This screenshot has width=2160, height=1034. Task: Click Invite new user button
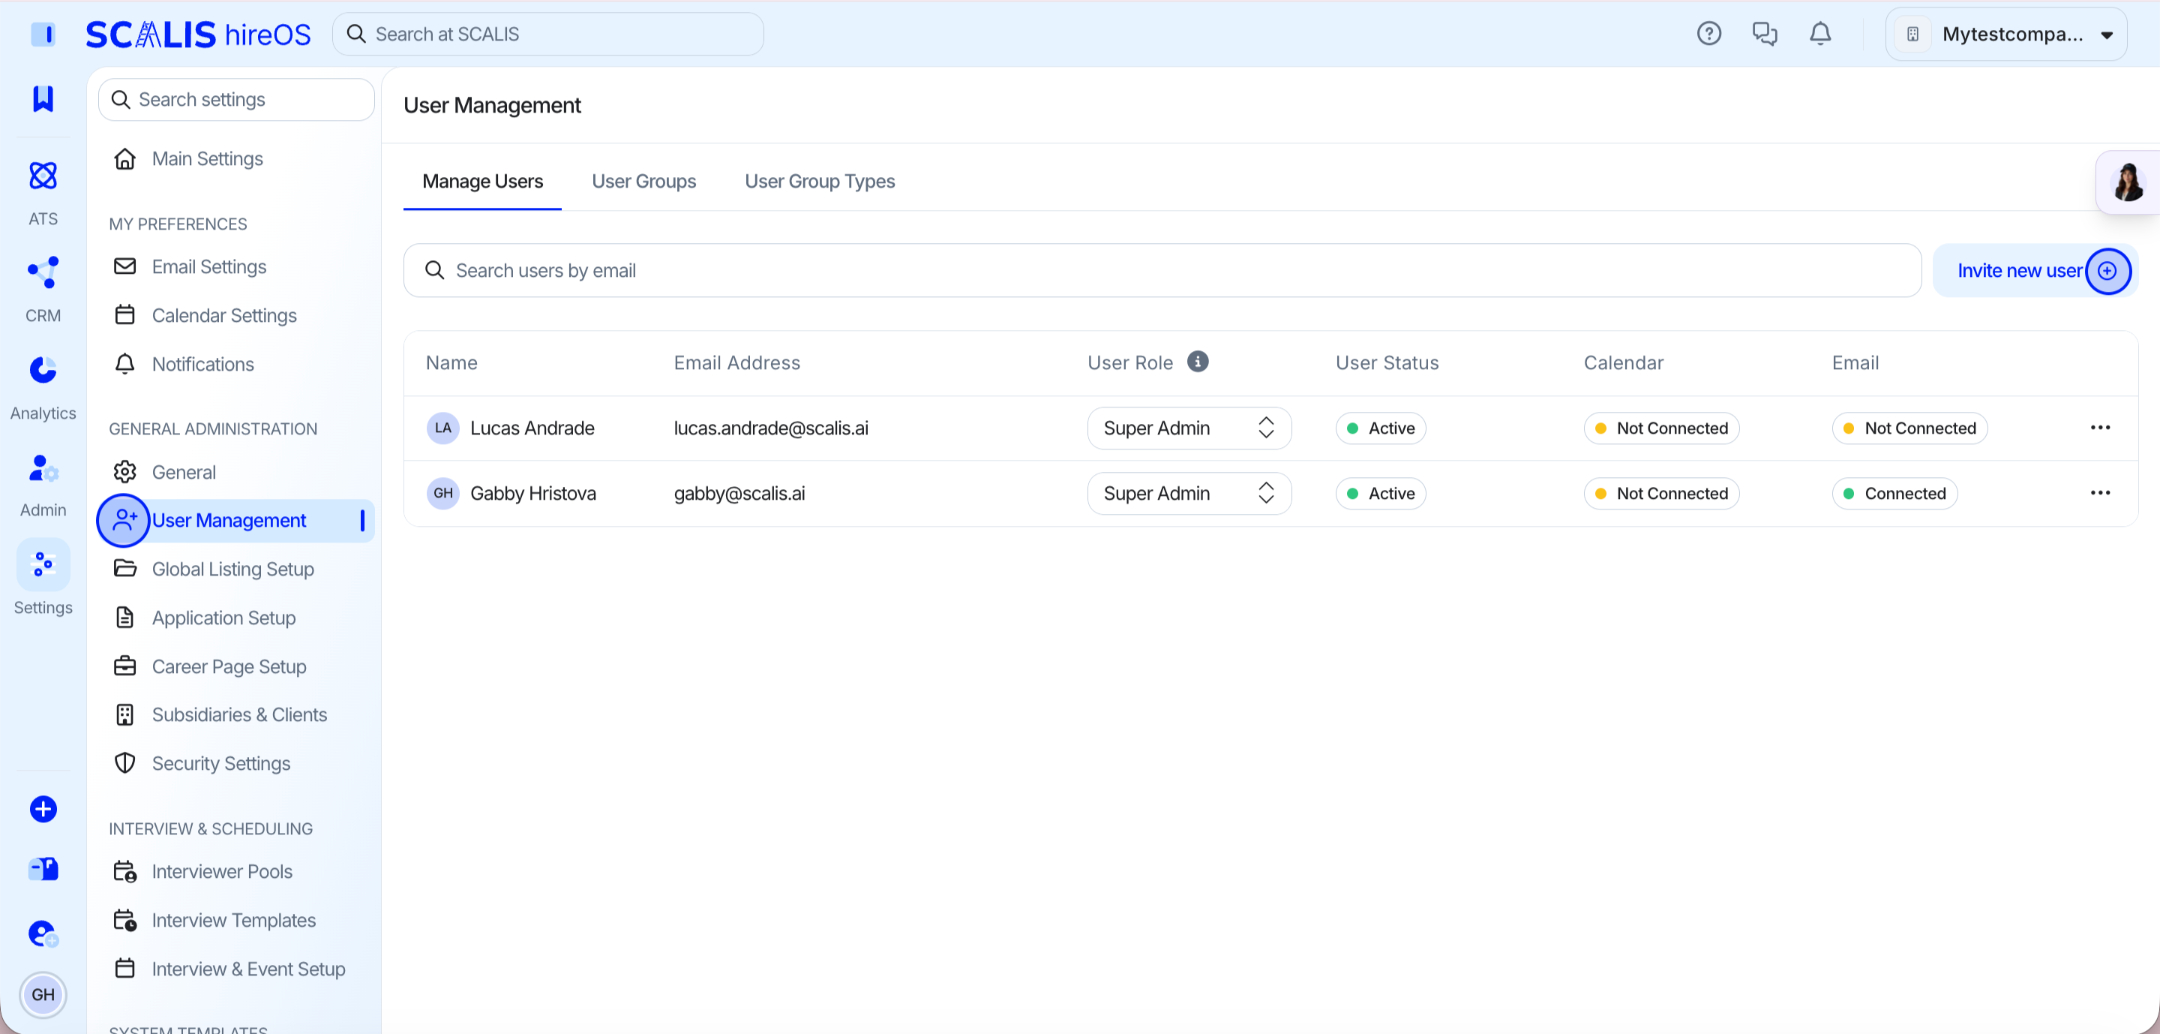[2035, 270]
